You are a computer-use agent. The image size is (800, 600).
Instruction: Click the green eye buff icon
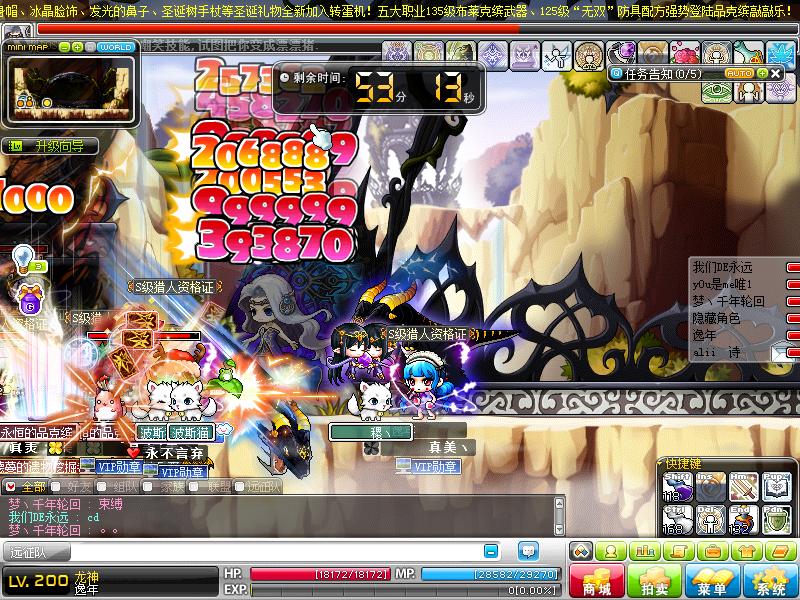716,92
